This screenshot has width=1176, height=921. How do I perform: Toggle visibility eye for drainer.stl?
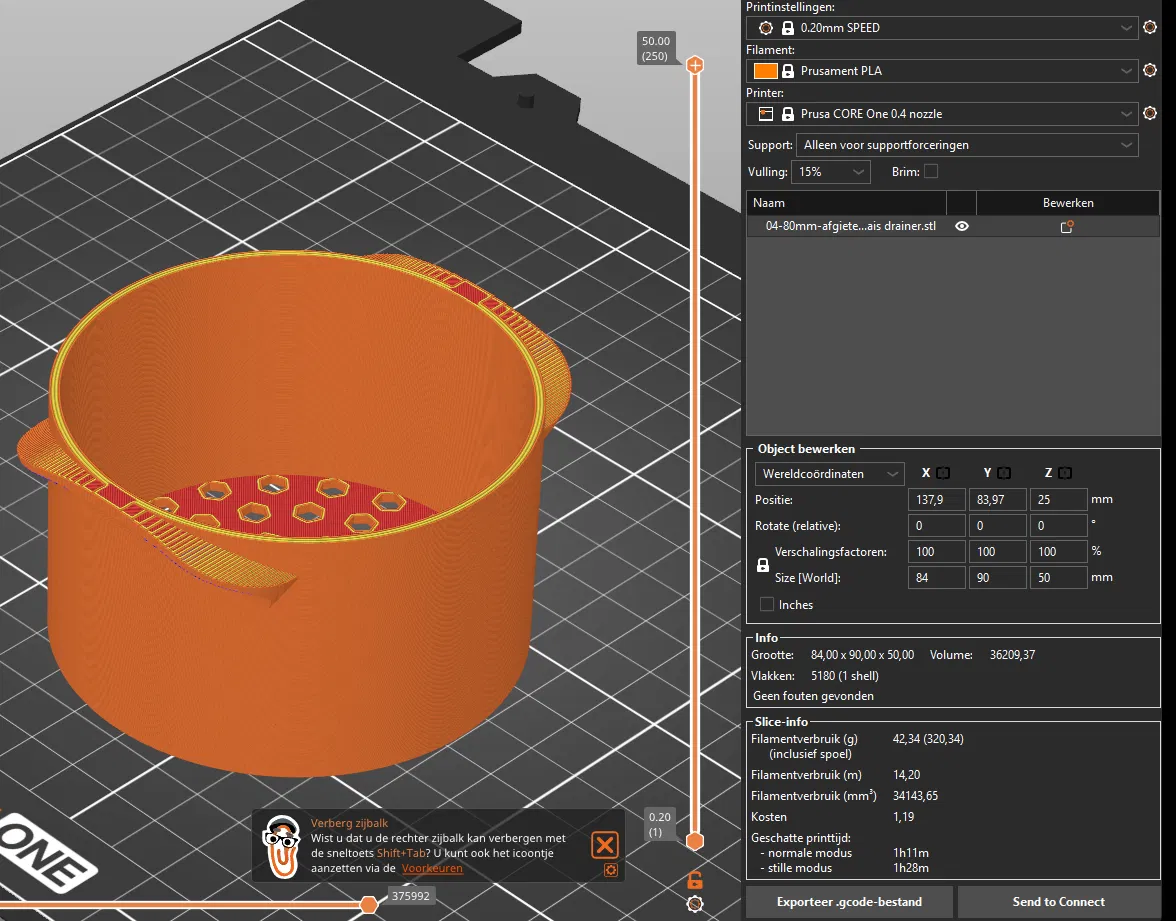[x=962, y=227]
